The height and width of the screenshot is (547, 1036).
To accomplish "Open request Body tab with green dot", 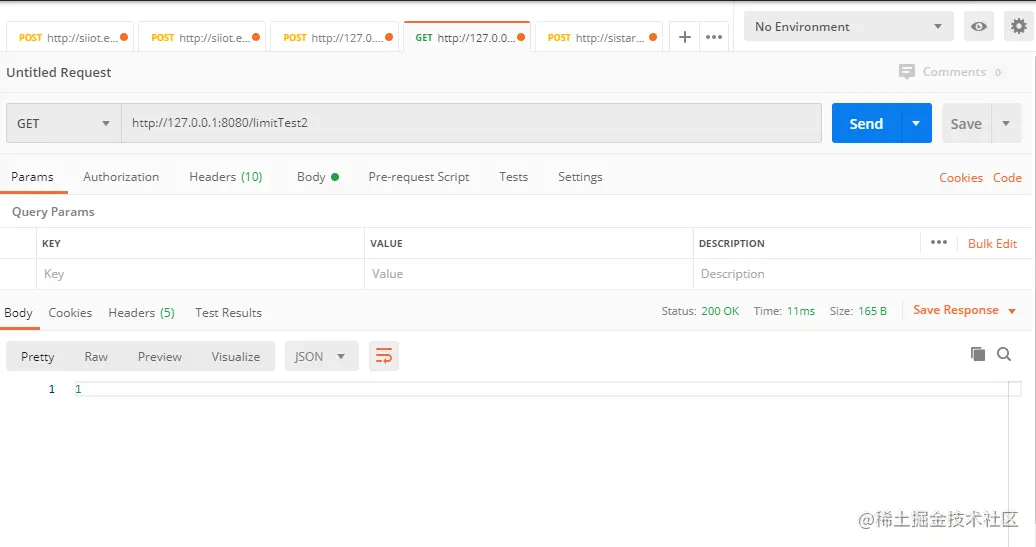I will [318, 177].
